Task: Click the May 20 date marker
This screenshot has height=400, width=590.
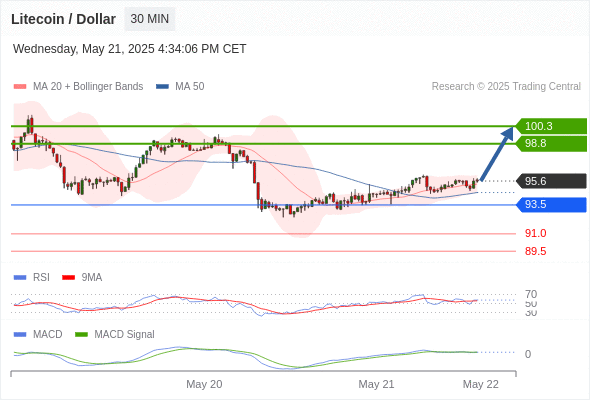Action: (204, 384)
